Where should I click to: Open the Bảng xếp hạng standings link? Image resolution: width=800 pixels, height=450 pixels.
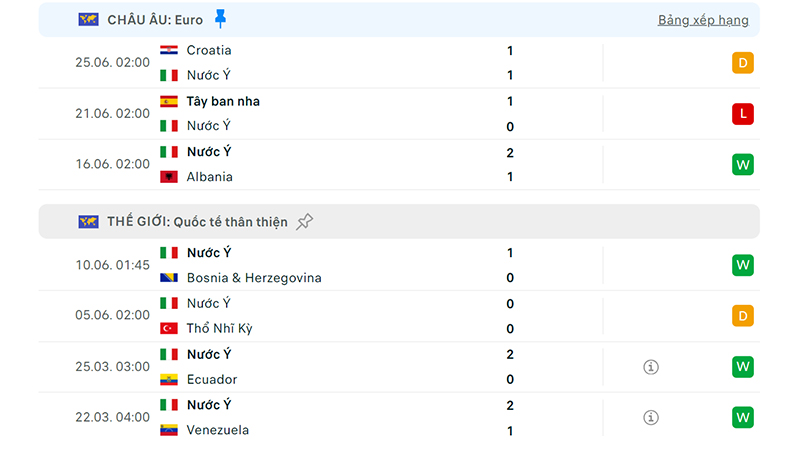(x=703, y=20)
